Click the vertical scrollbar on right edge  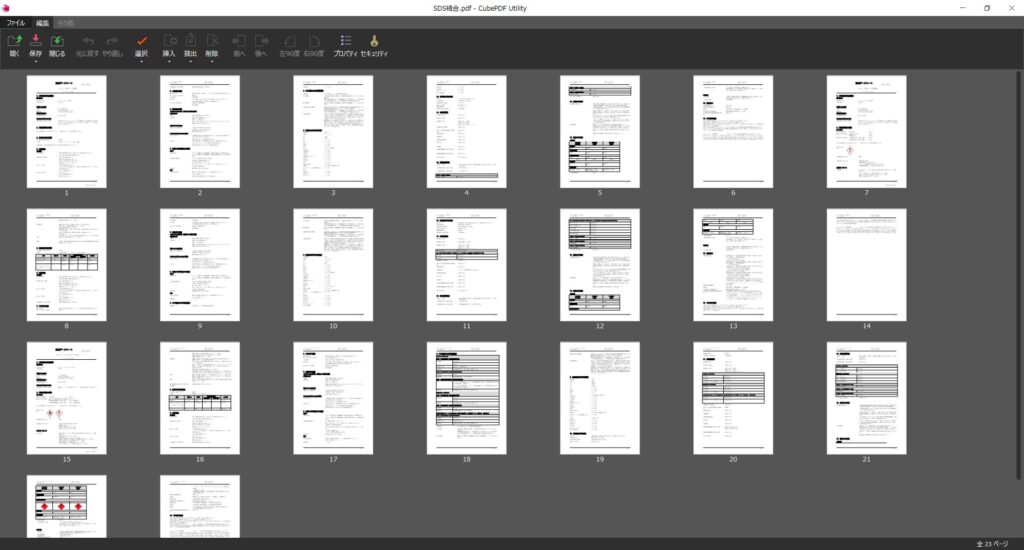click(1019, 250)
